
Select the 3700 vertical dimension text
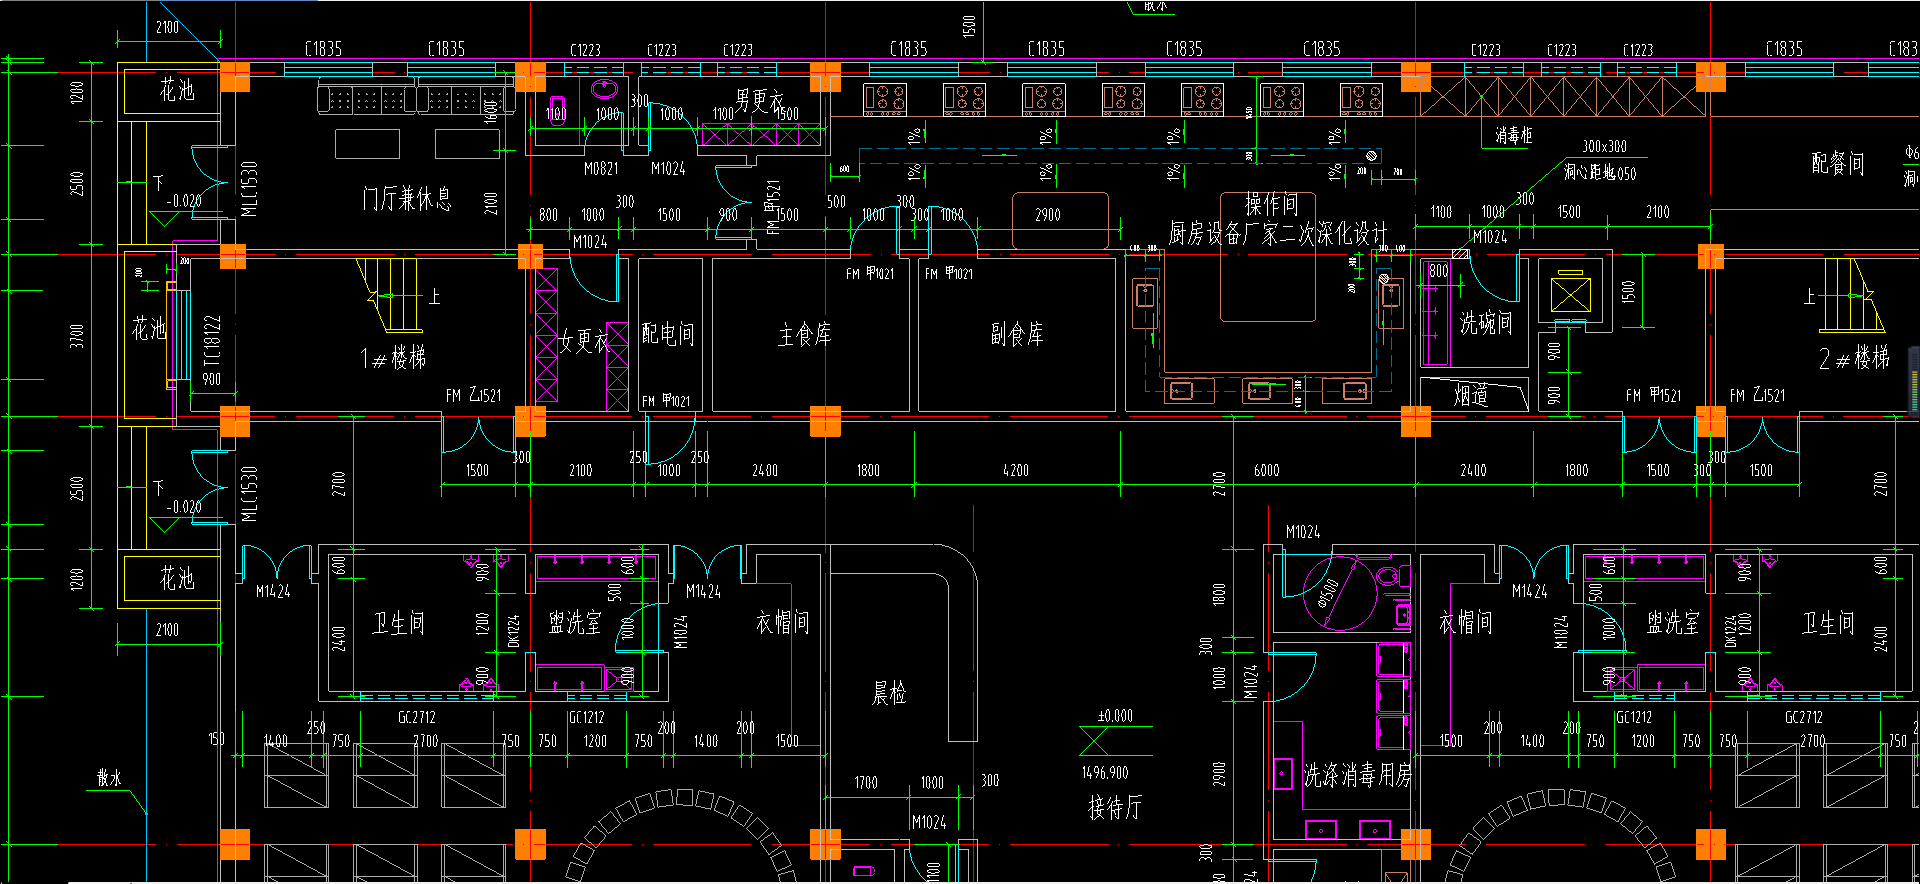pyautogui.click(x=77, y=336)
